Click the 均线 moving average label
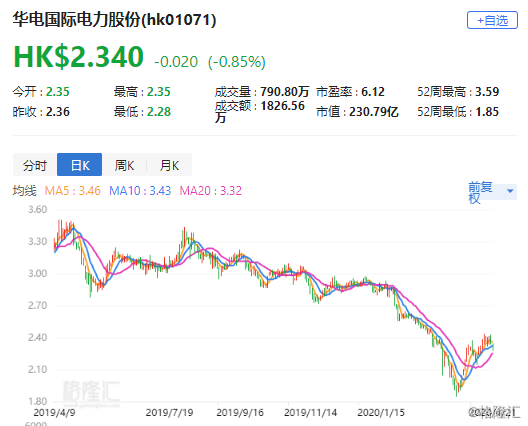Screen dimensions: 528x426 [x=25, y=191]
